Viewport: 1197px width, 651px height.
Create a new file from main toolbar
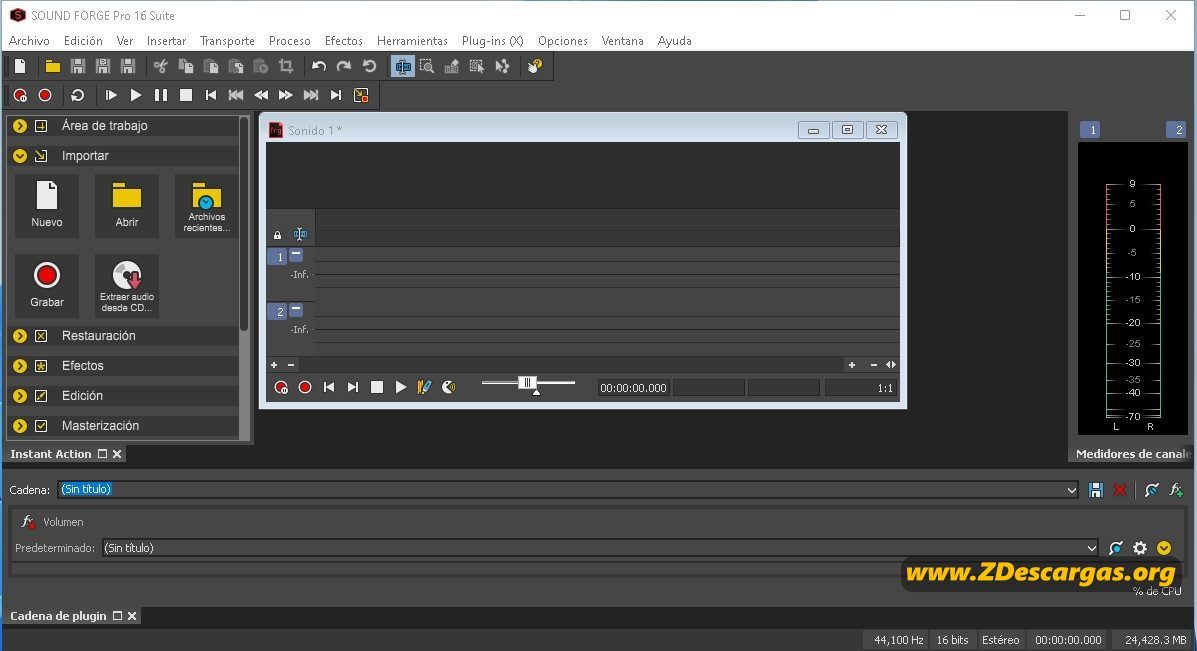21,66
